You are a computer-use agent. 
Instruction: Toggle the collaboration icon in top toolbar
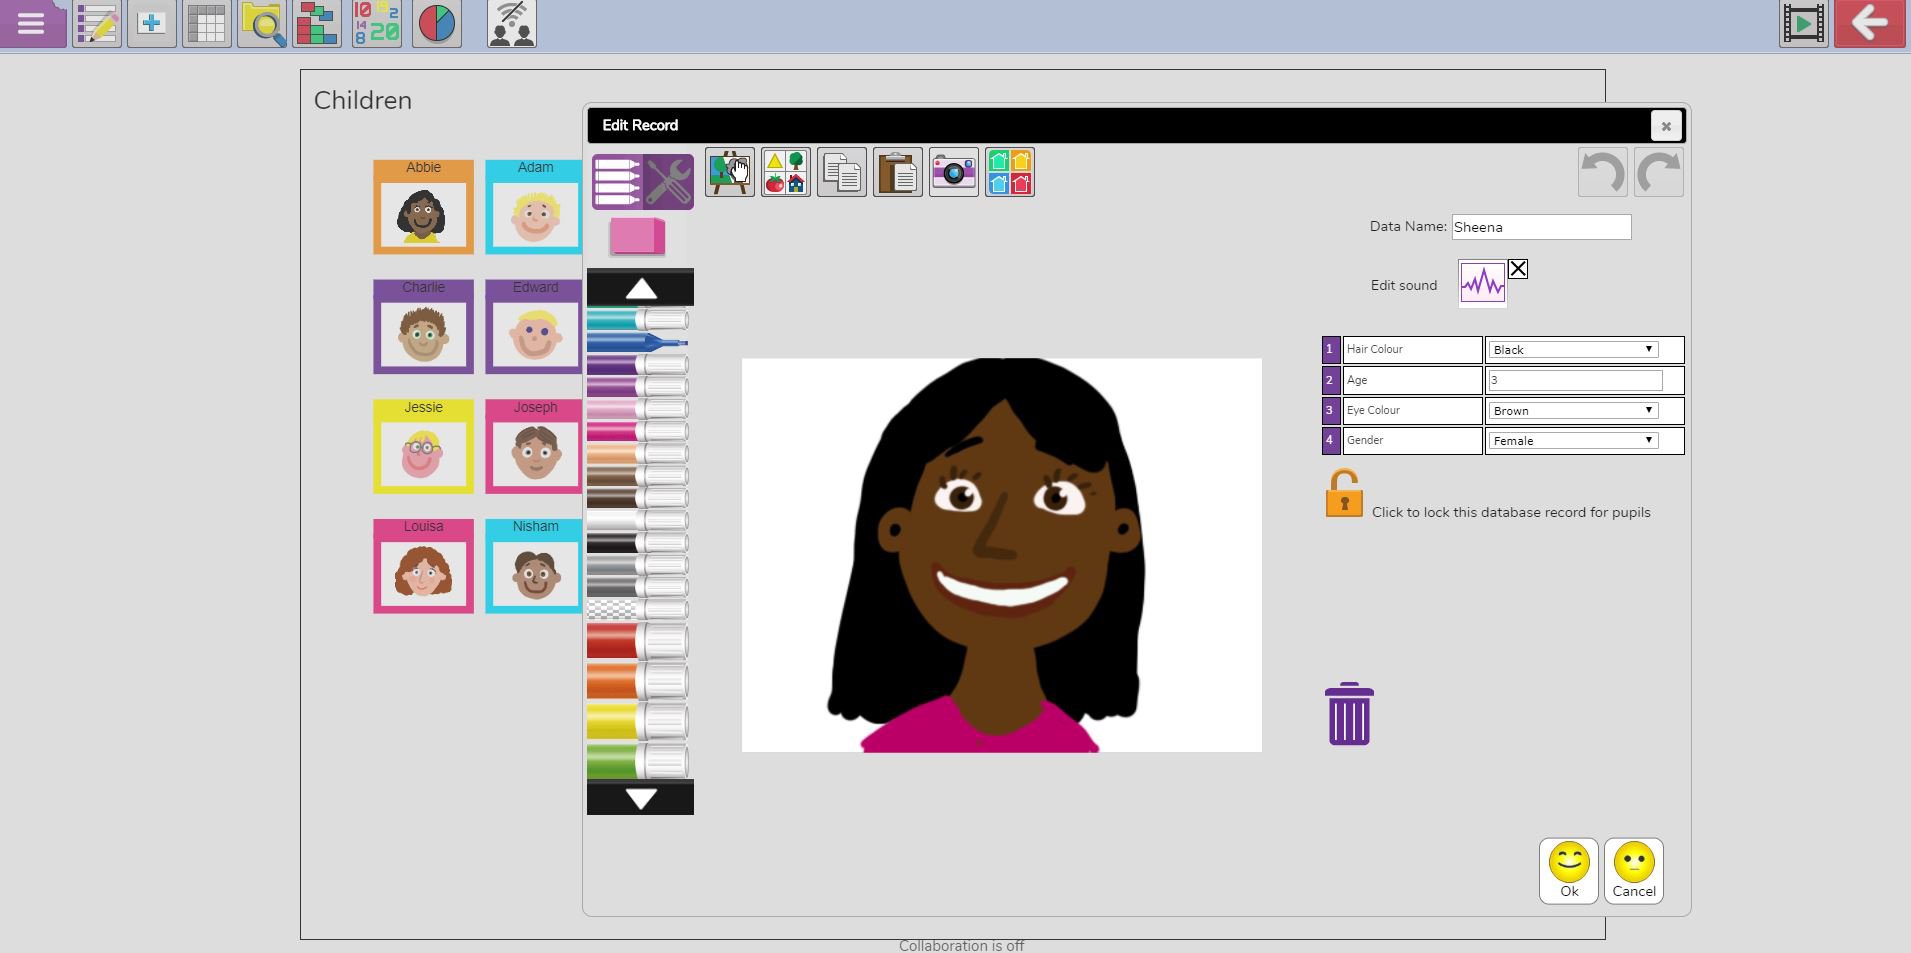tap(511, 24)
